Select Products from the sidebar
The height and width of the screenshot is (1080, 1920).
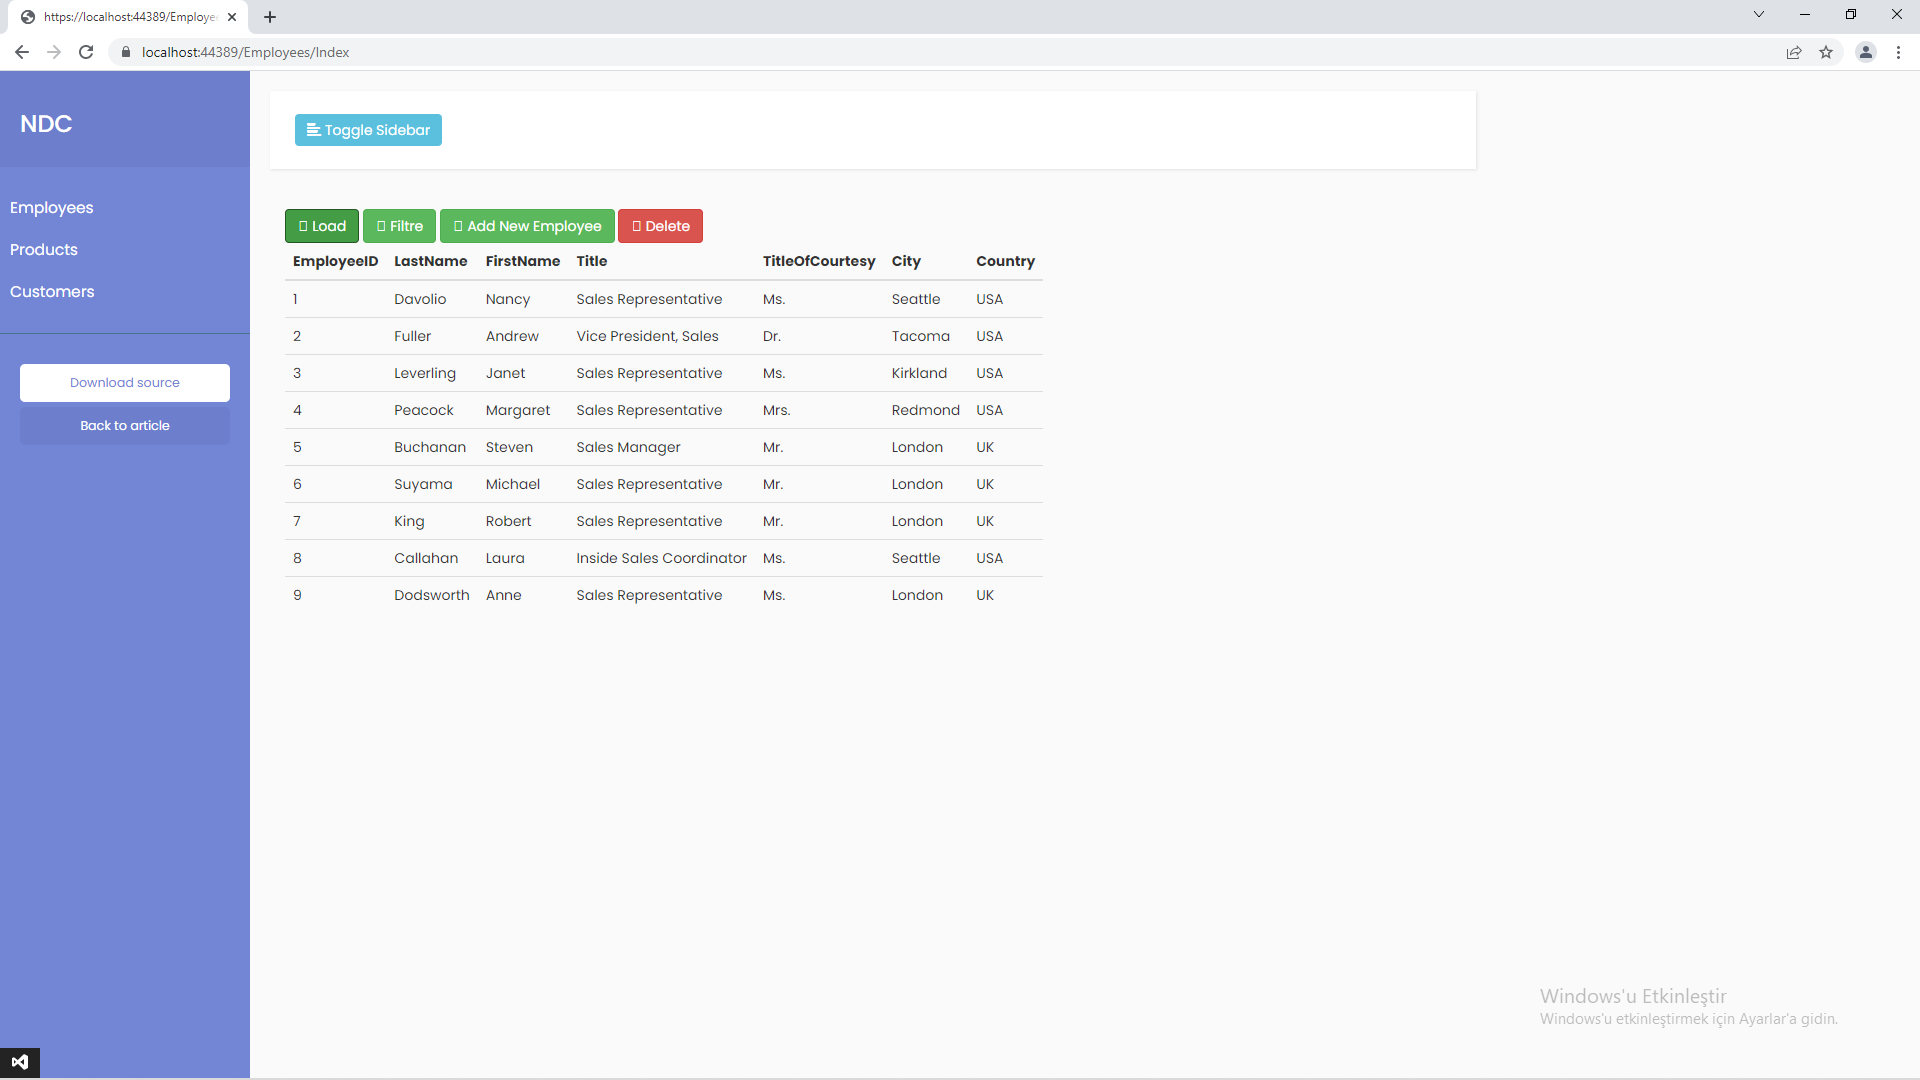tap(43, 249)
